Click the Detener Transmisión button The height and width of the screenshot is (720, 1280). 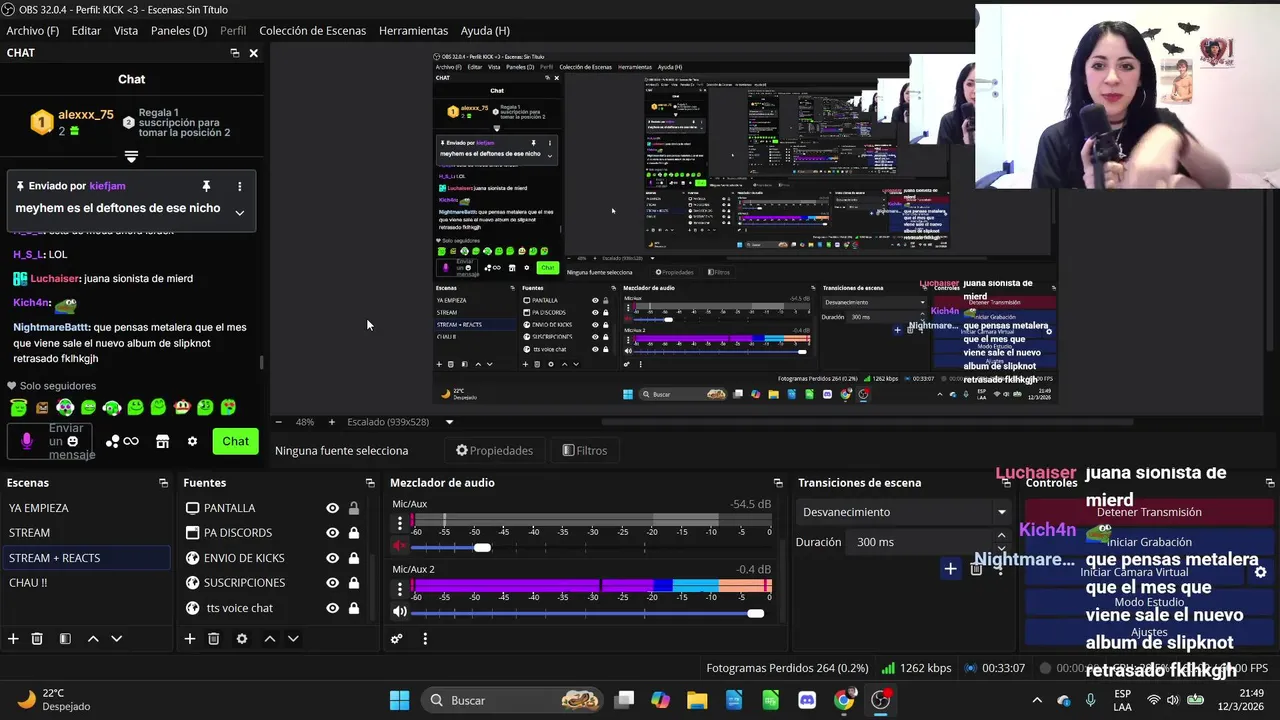1148,512
